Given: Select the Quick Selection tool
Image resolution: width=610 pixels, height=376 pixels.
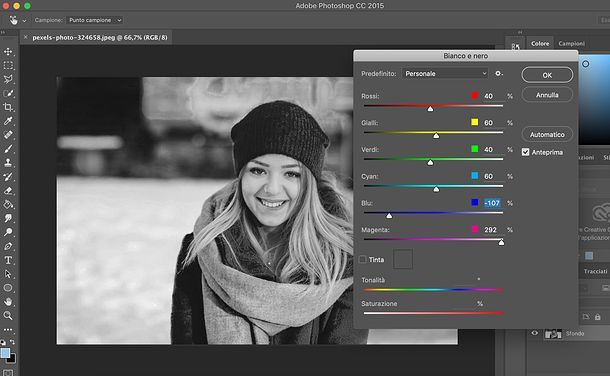Looking at the screenshot, I should pos(8,93).
